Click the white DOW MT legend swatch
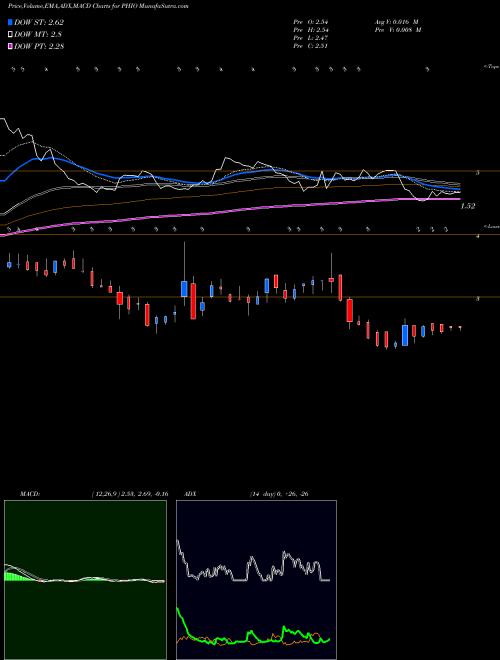Viewport: 500px width, 660px height. pyautogui.click(x=10, y=35)
